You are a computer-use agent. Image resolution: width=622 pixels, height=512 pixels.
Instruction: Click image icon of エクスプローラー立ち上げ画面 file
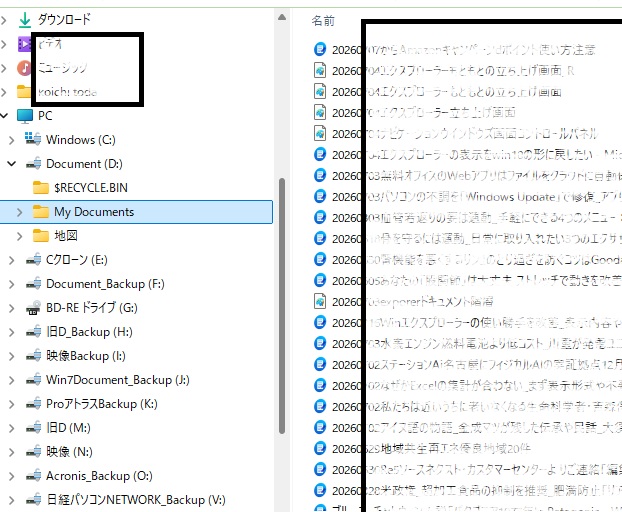pyautogui.click(x=320, y=113)
